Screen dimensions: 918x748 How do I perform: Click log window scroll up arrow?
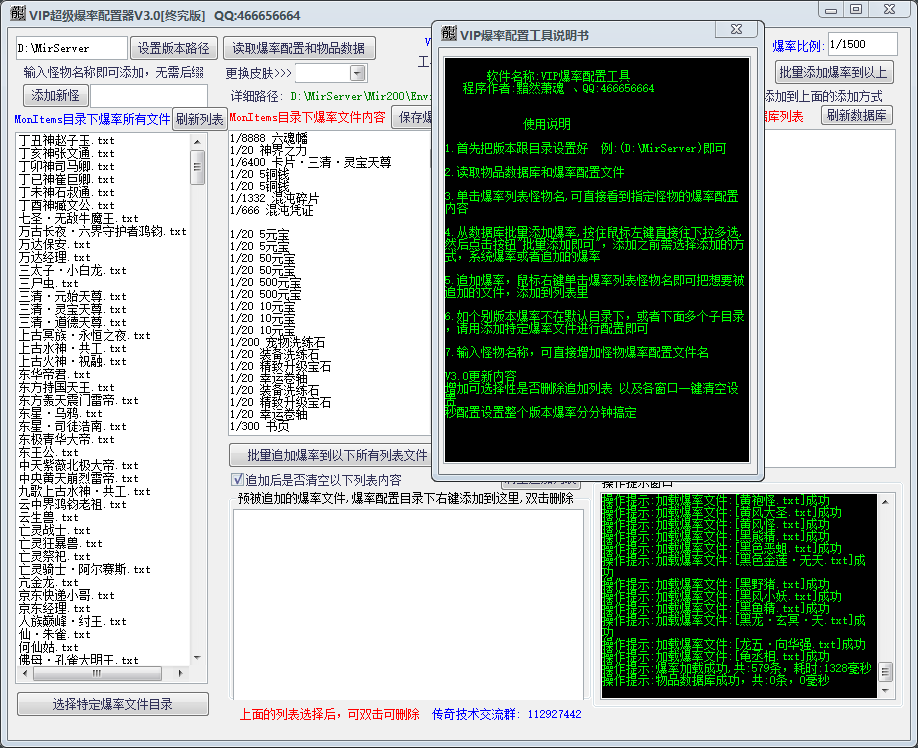tap(885, 502)
